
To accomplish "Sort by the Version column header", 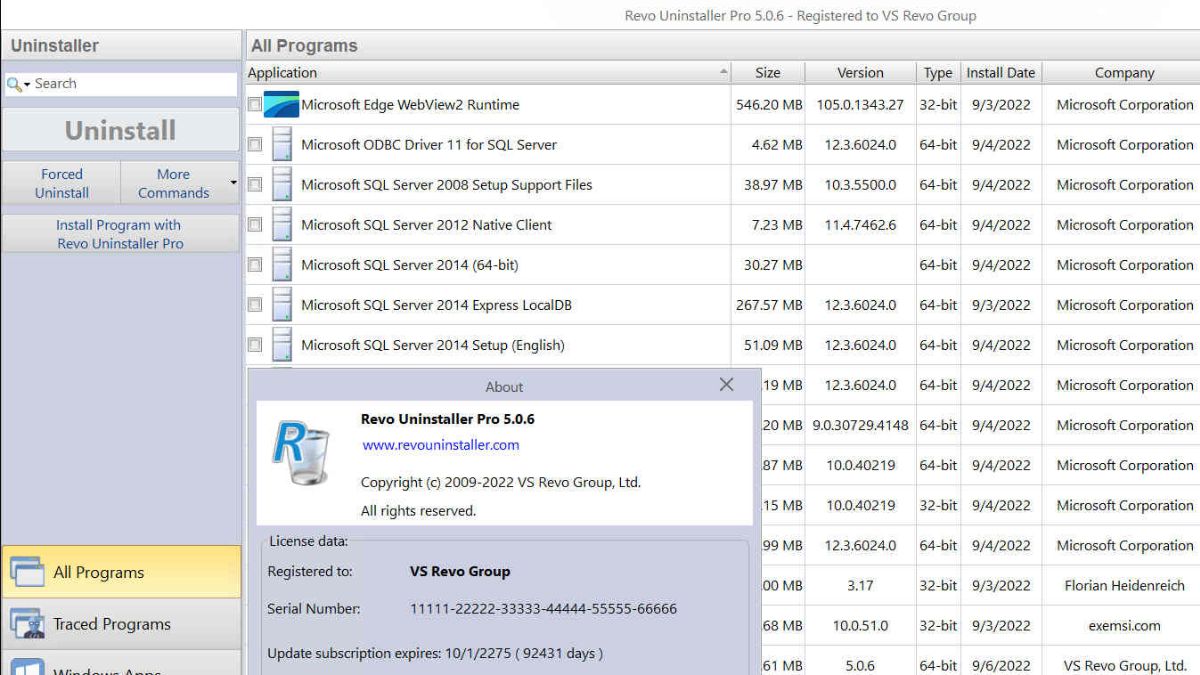I will [860, 72].
